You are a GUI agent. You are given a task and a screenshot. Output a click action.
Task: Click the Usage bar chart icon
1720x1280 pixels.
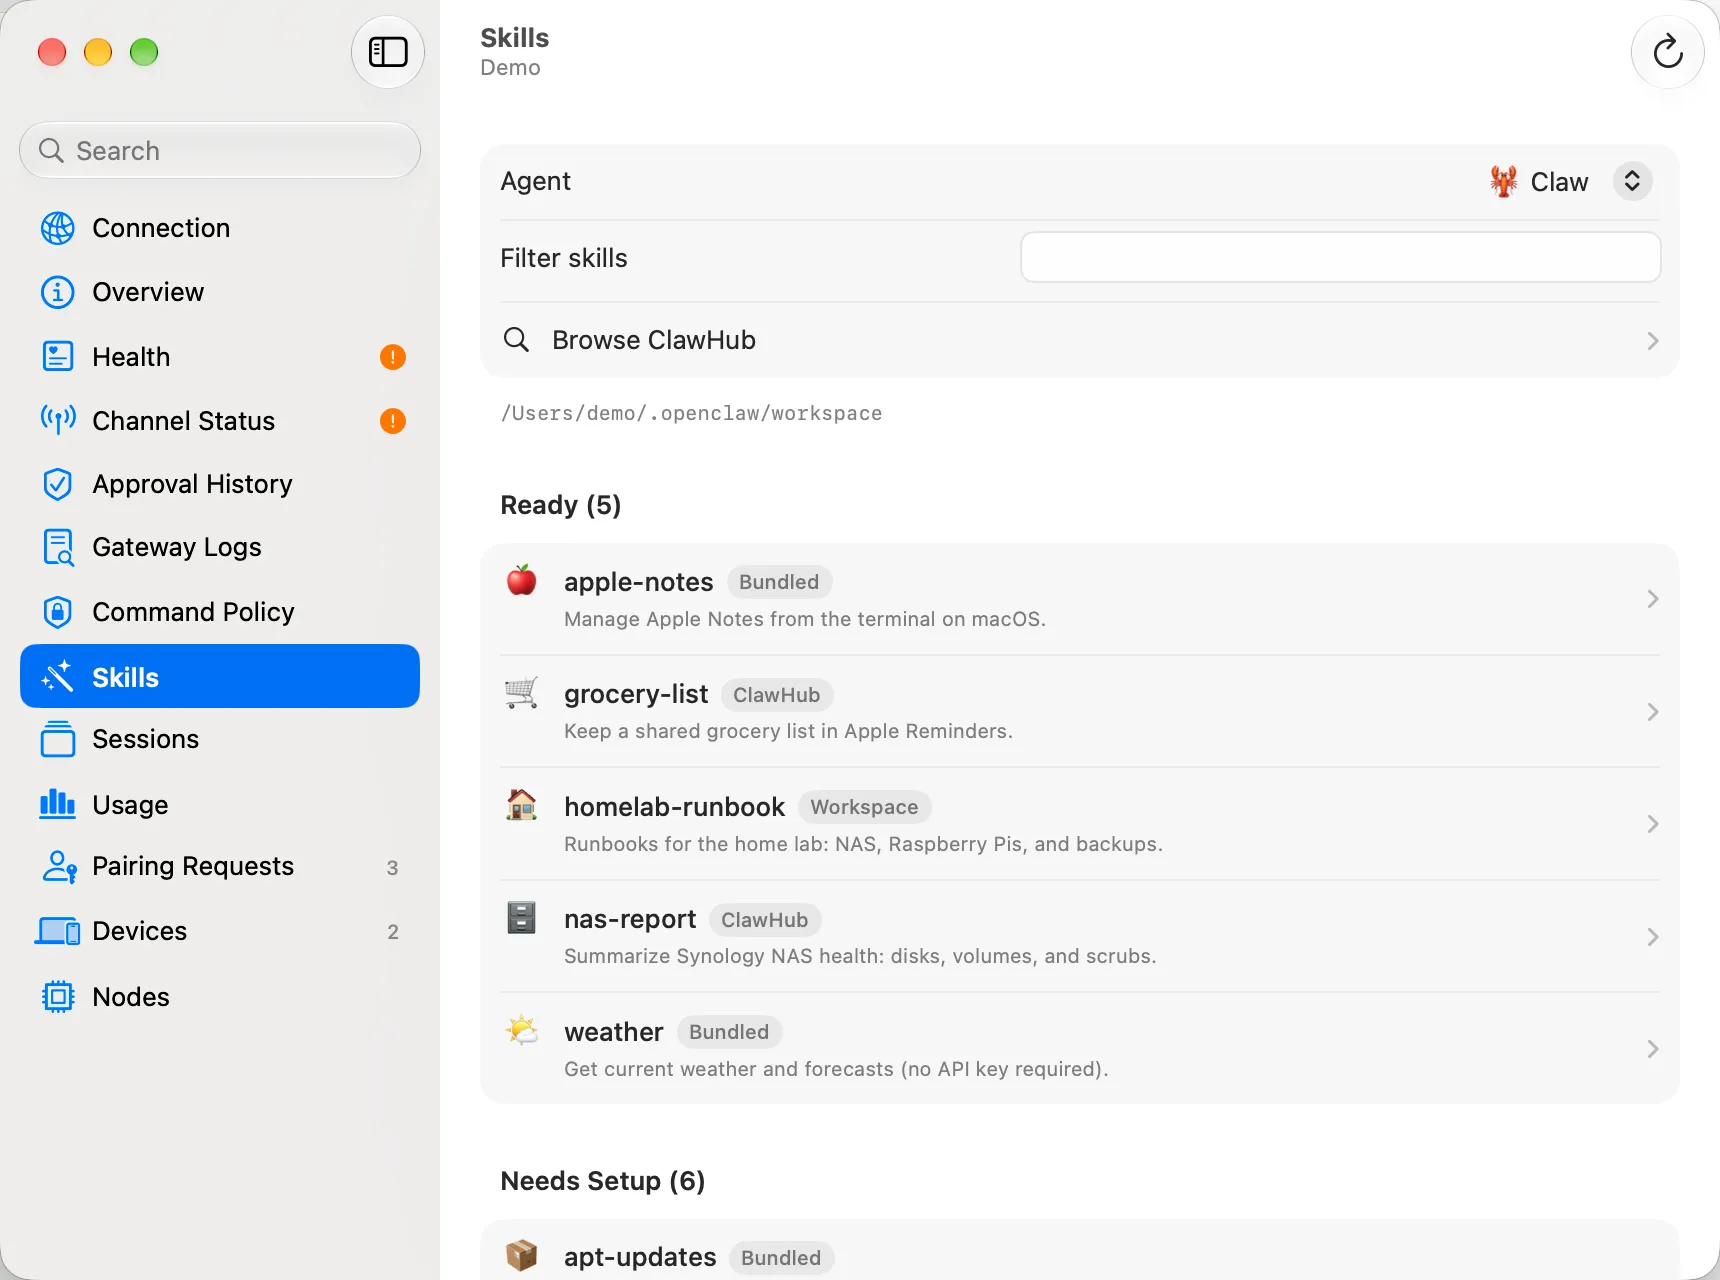58,804
